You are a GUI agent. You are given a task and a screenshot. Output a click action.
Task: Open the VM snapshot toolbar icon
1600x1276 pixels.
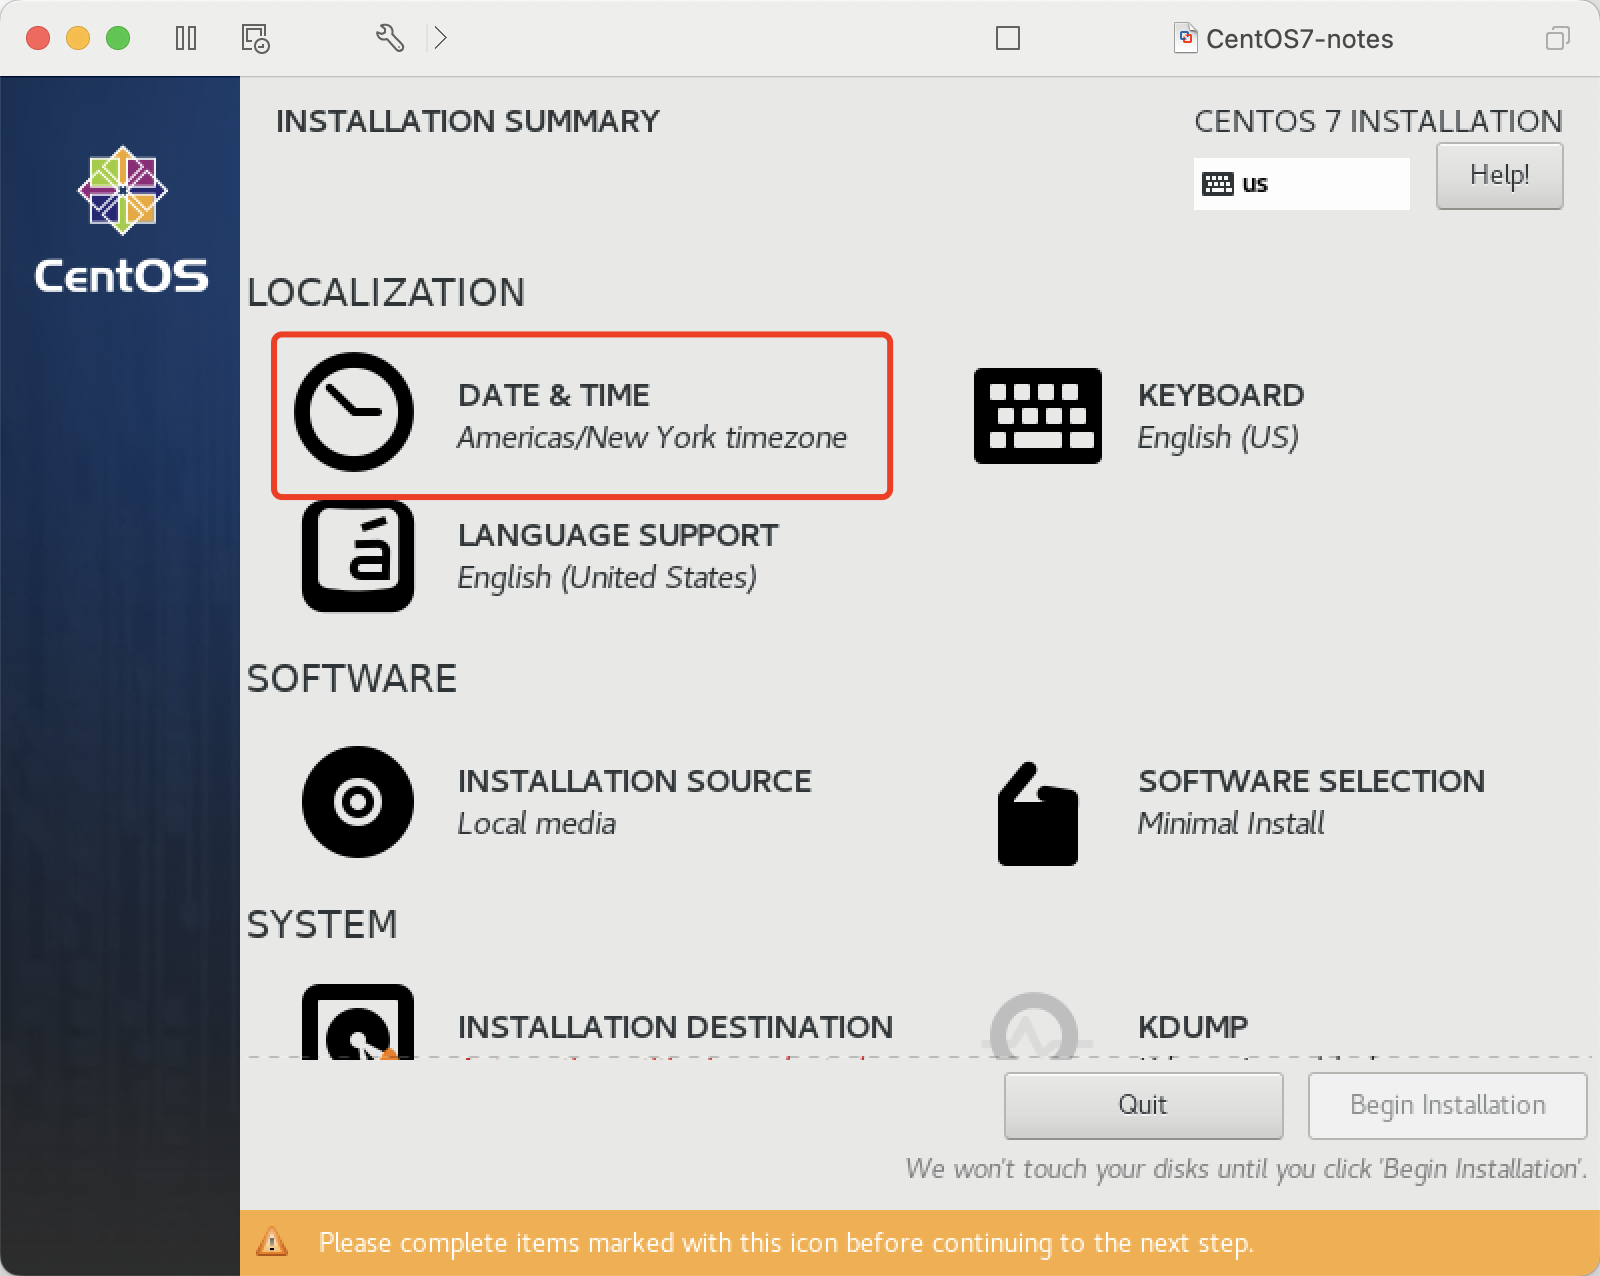pos(256,38)
